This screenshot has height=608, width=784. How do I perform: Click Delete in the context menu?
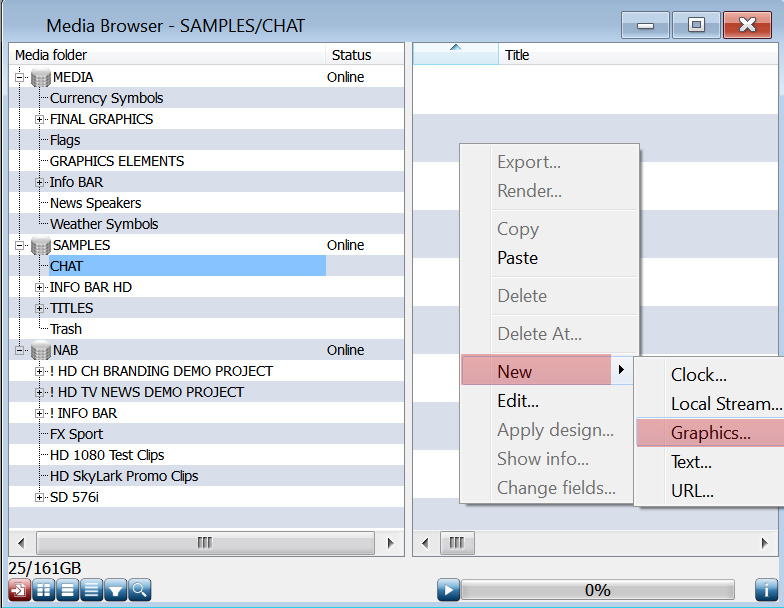click(550, 296)
